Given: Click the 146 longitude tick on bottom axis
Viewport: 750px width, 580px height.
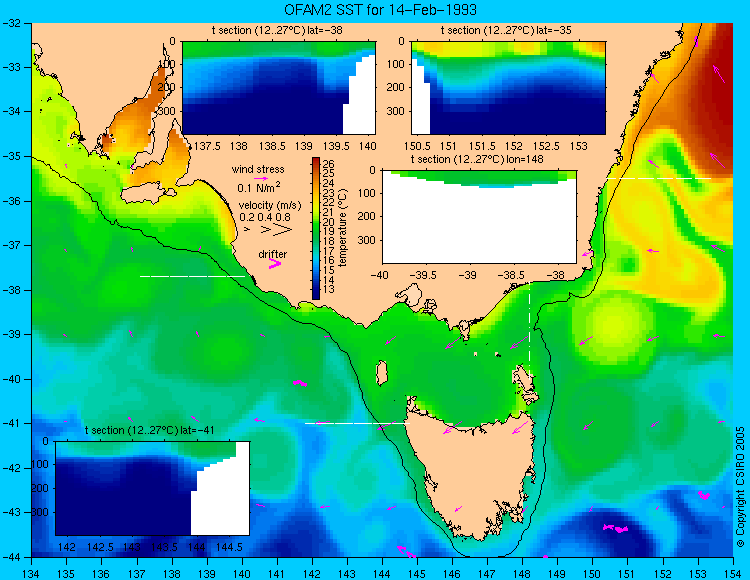Looking at the screenshot, I should point(452,573).
